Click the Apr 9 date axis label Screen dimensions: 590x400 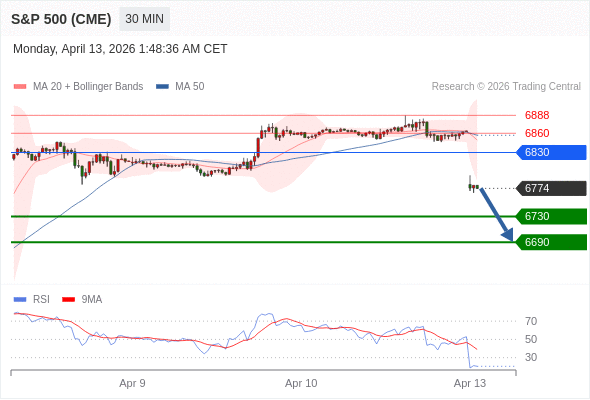pyautogui.click(x=132, y=383)
